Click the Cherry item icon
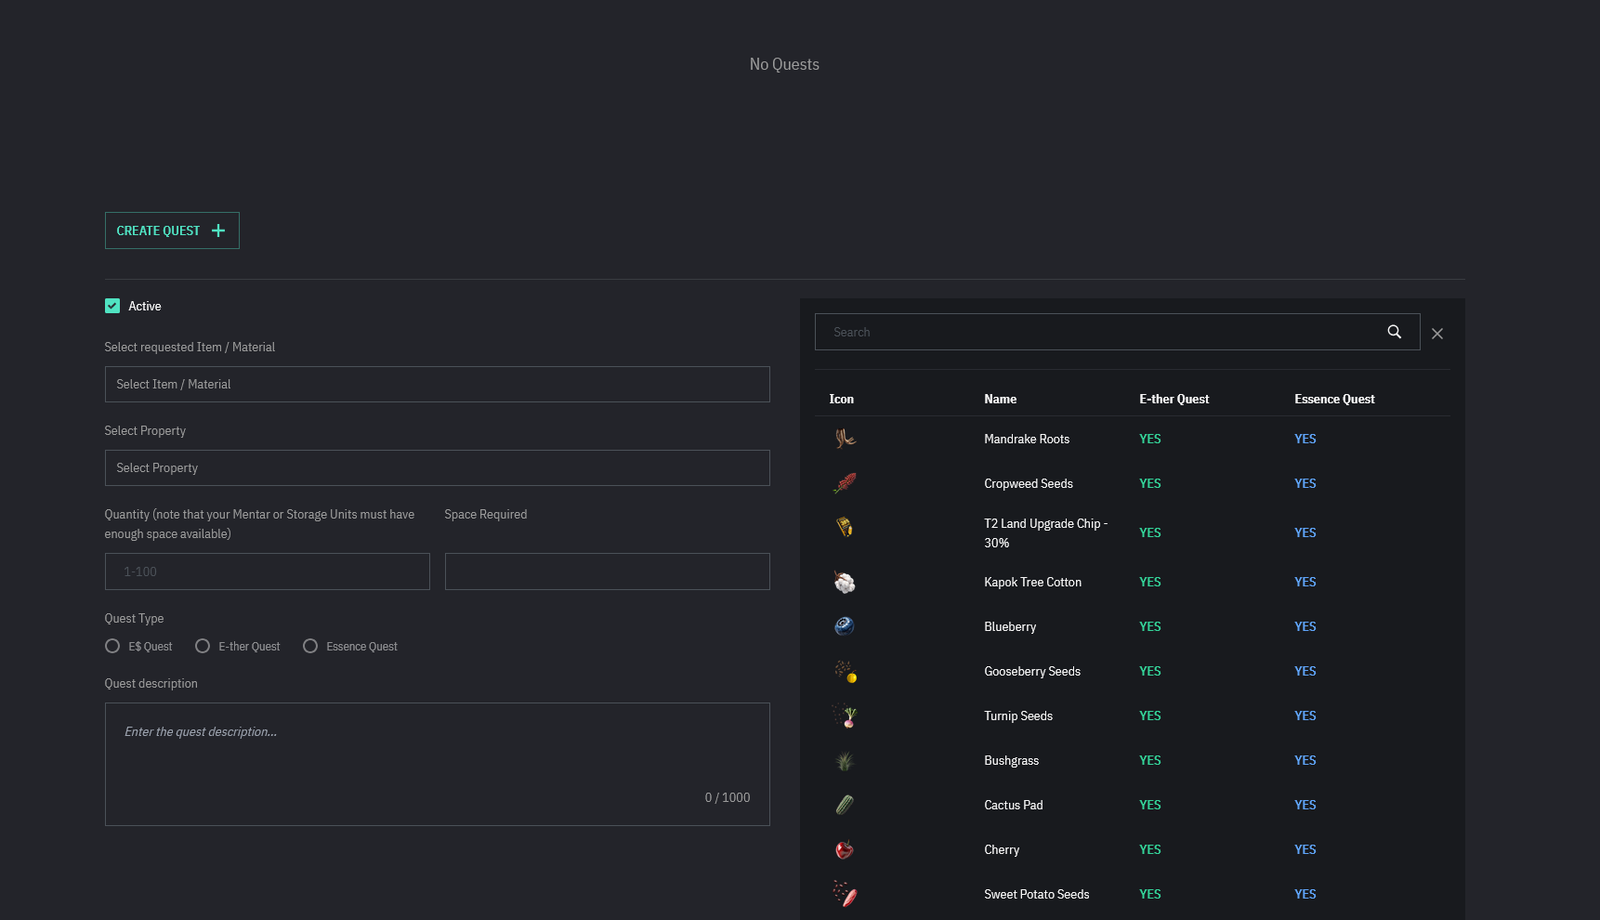This screenshot has width=1600, height=920. coord(845,849)
